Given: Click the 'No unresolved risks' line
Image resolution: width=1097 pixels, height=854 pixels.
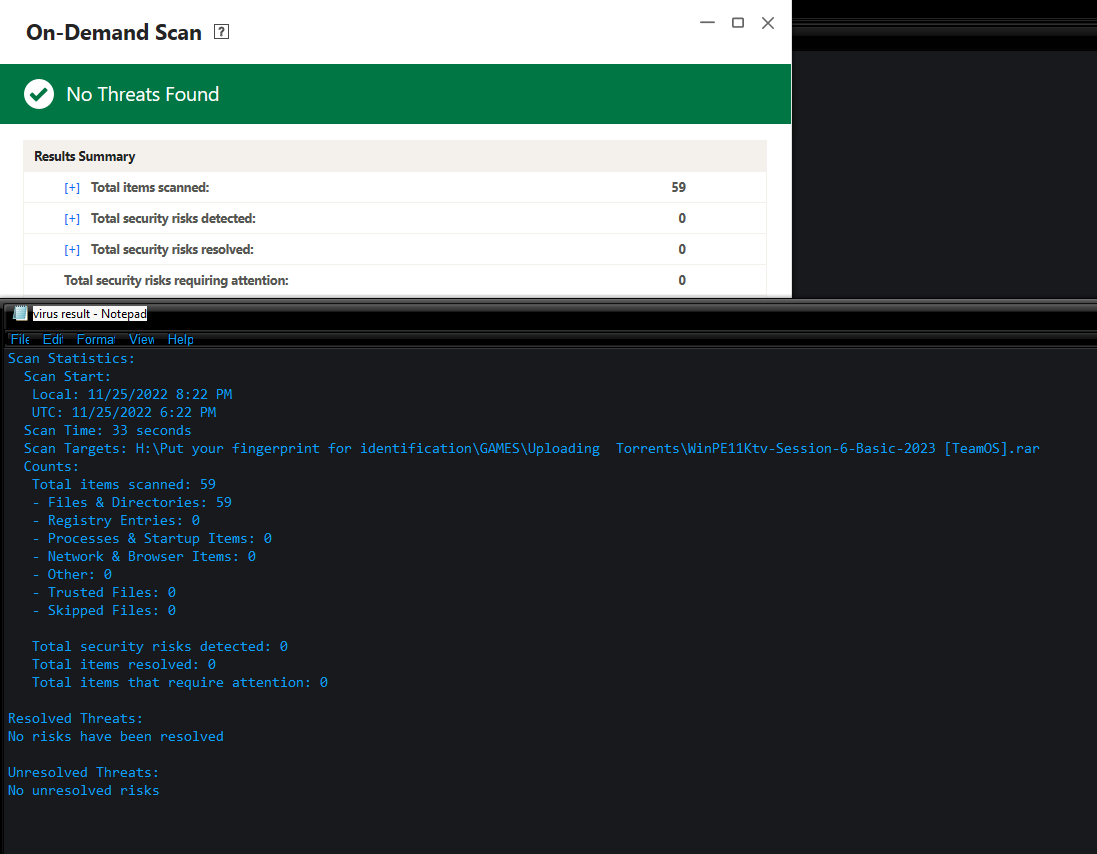Looking at the screenshot, I should 84,790.
